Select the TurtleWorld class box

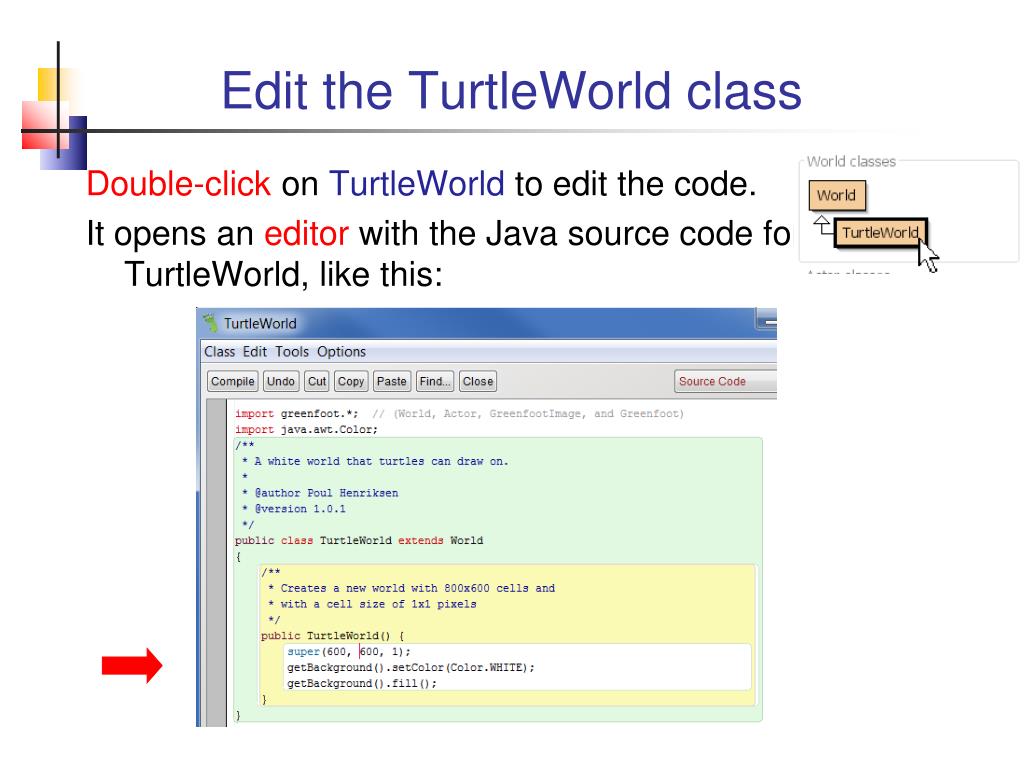pyautogui.click(x=880, y=233)
